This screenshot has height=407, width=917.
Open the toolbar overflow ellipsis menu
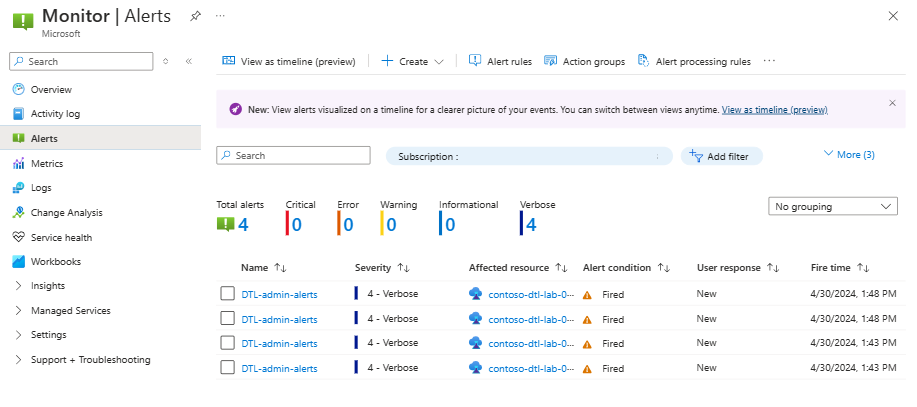pyautogui.click(x=769, y=61)
